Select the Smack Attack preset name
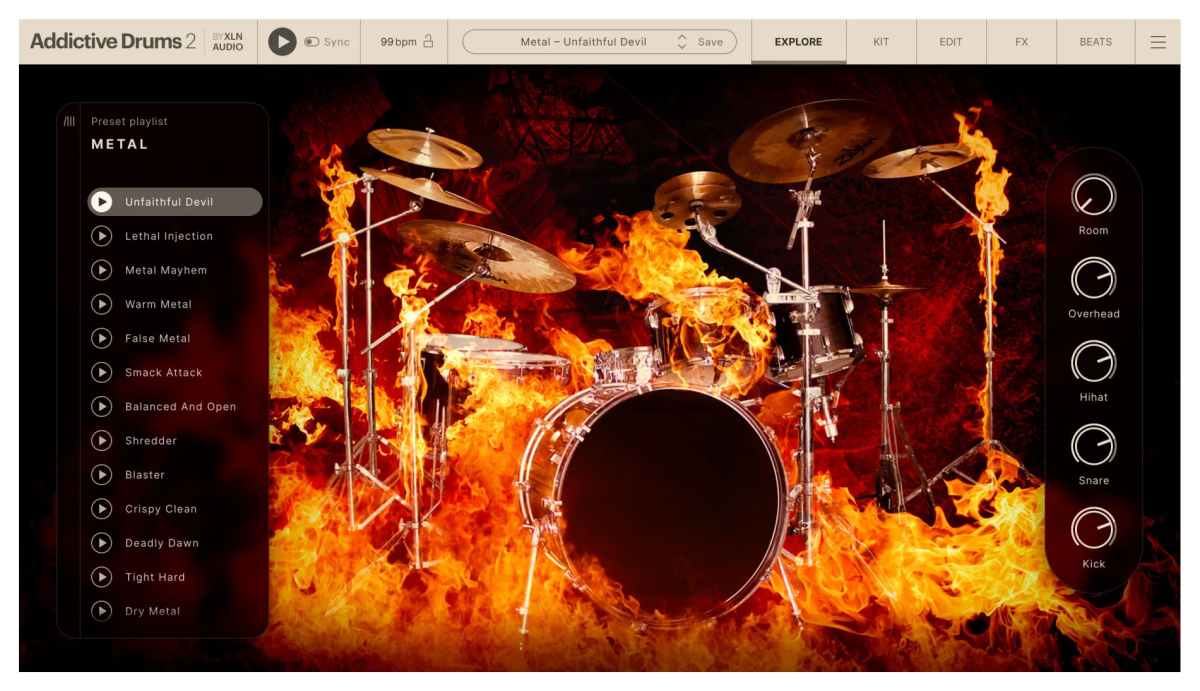The height and width of the screenshot is (691, 1200). click(x=164, y=372)
